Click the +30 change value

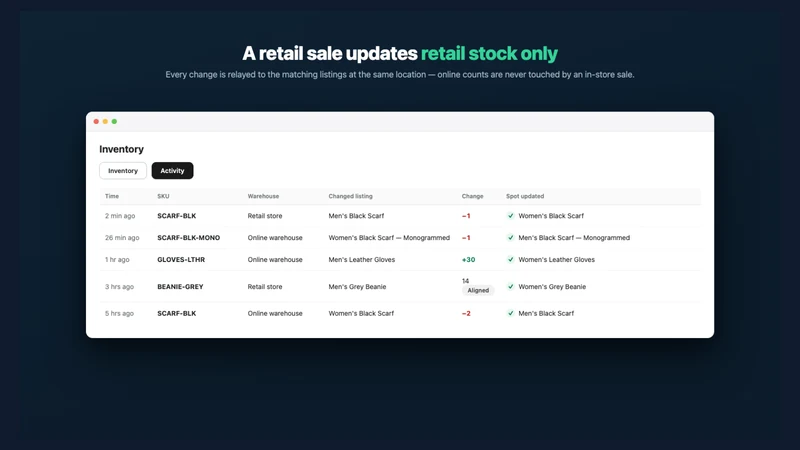point(468,260)
